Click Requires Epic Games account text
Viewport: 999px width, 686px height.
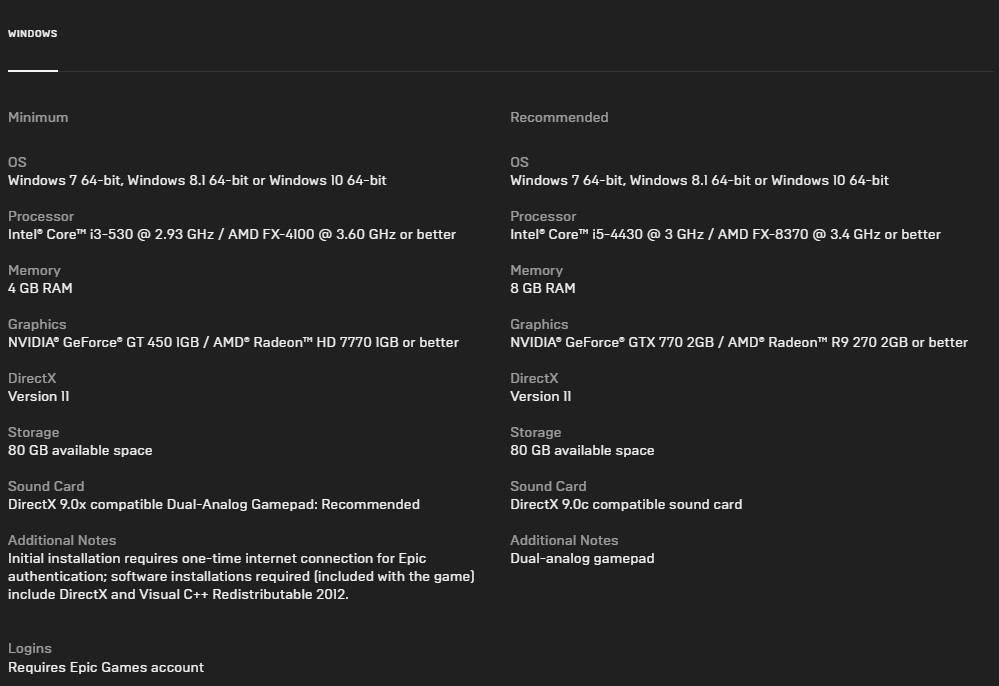pos(106,668)
